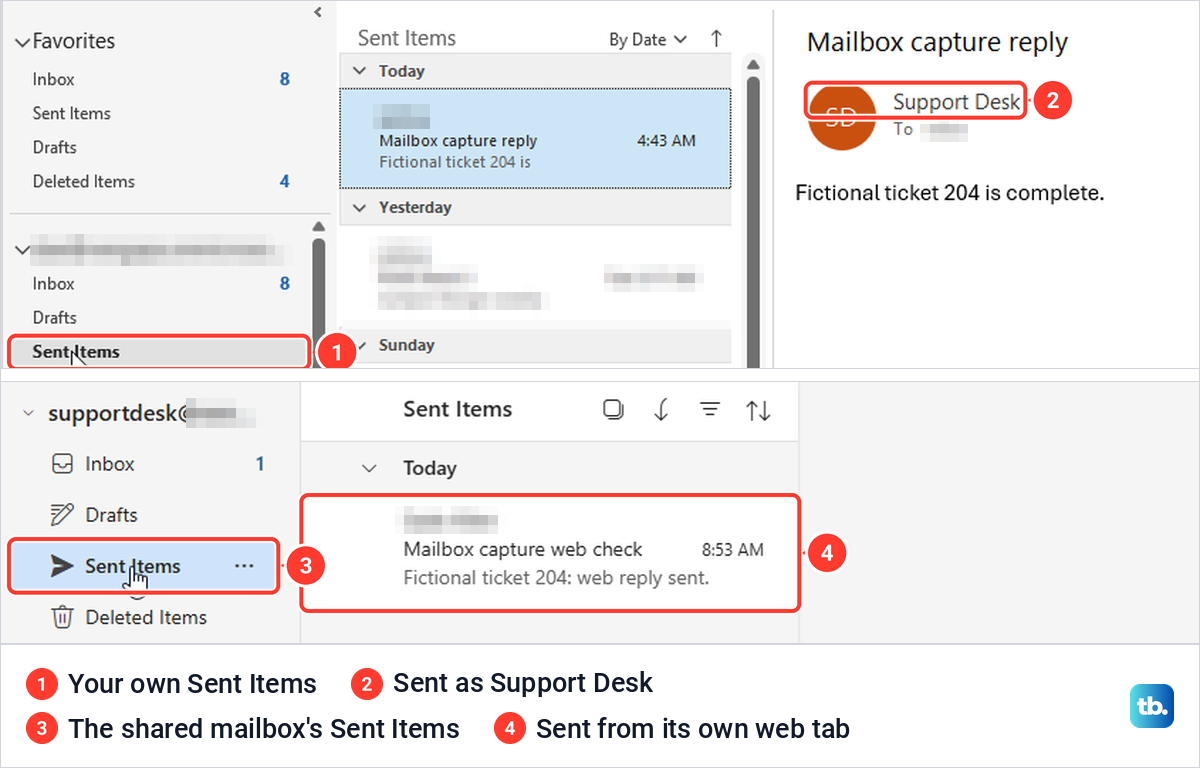Open the web Inbox with the tray icon
Screen dimensions: 1200x768
click(x=62, y=464)
